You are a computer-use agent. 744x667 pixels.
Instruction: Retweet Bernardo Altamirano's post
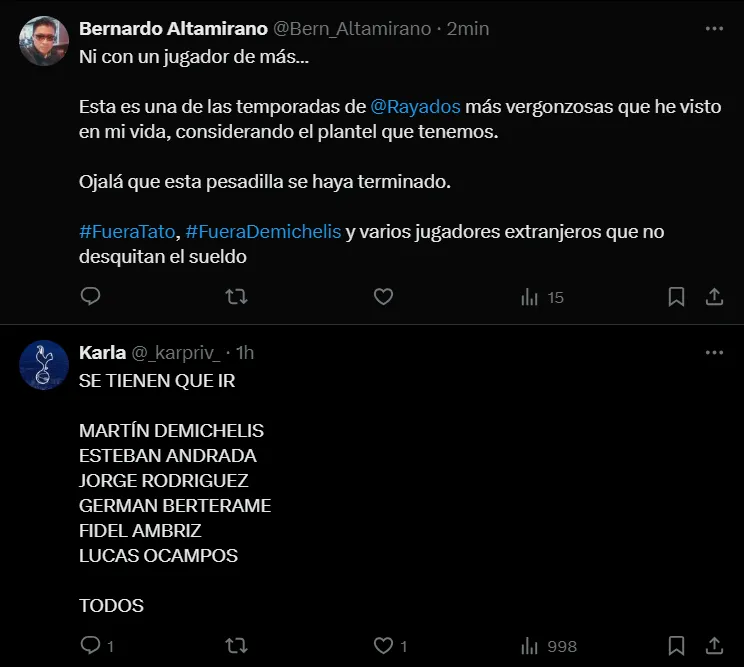tap(236, 297)
